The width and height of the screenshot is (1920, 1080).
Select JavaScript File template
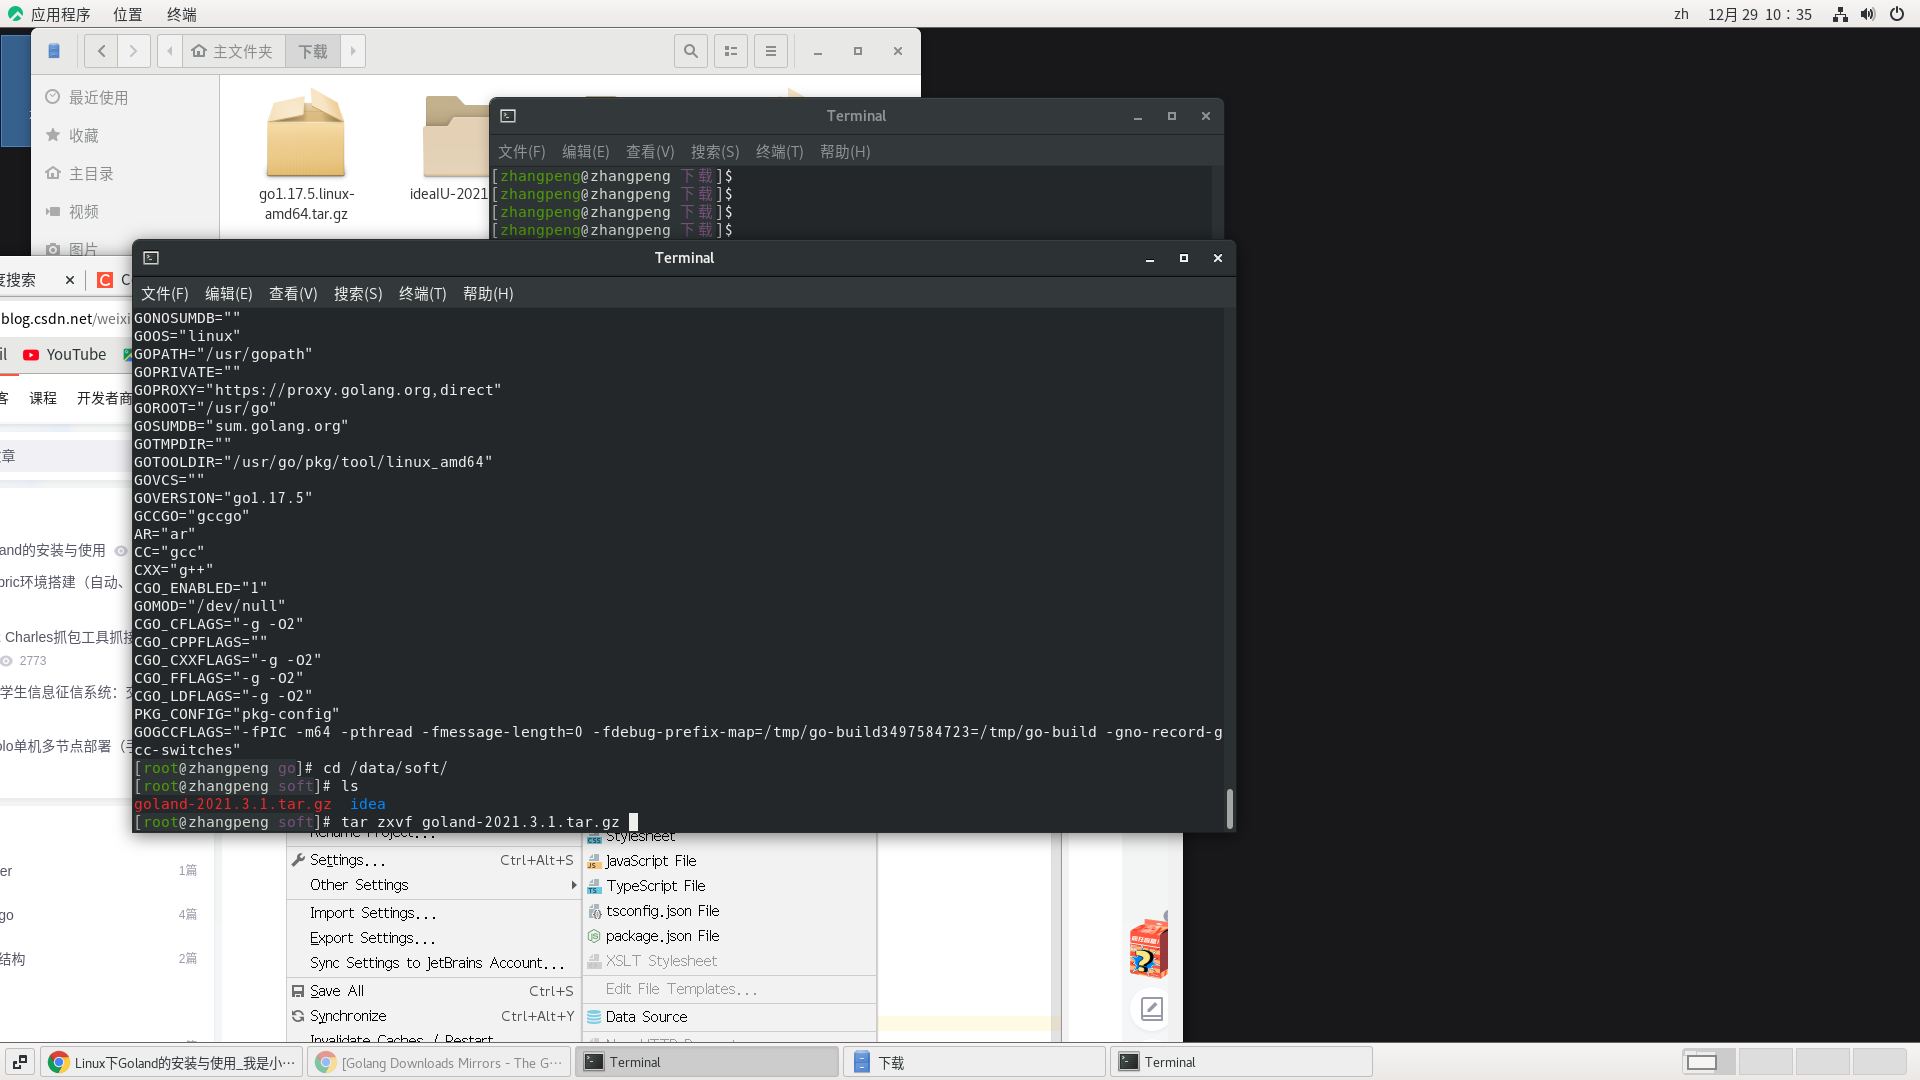[650, 860]
